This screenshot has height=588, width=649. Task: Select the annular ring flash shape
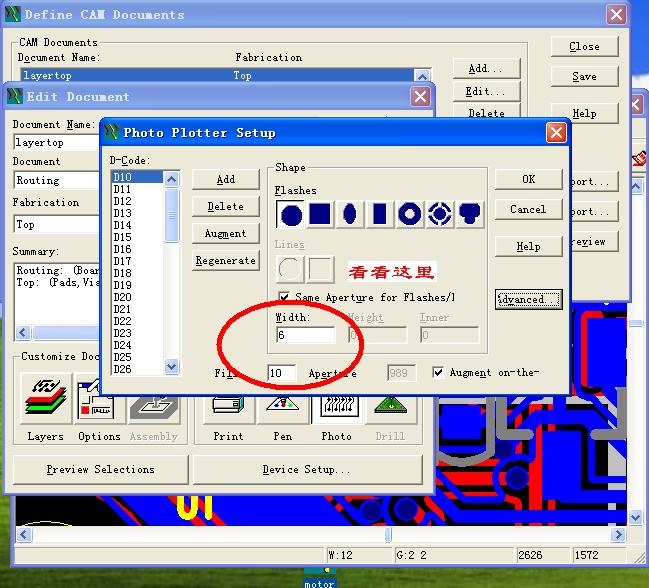409,214
